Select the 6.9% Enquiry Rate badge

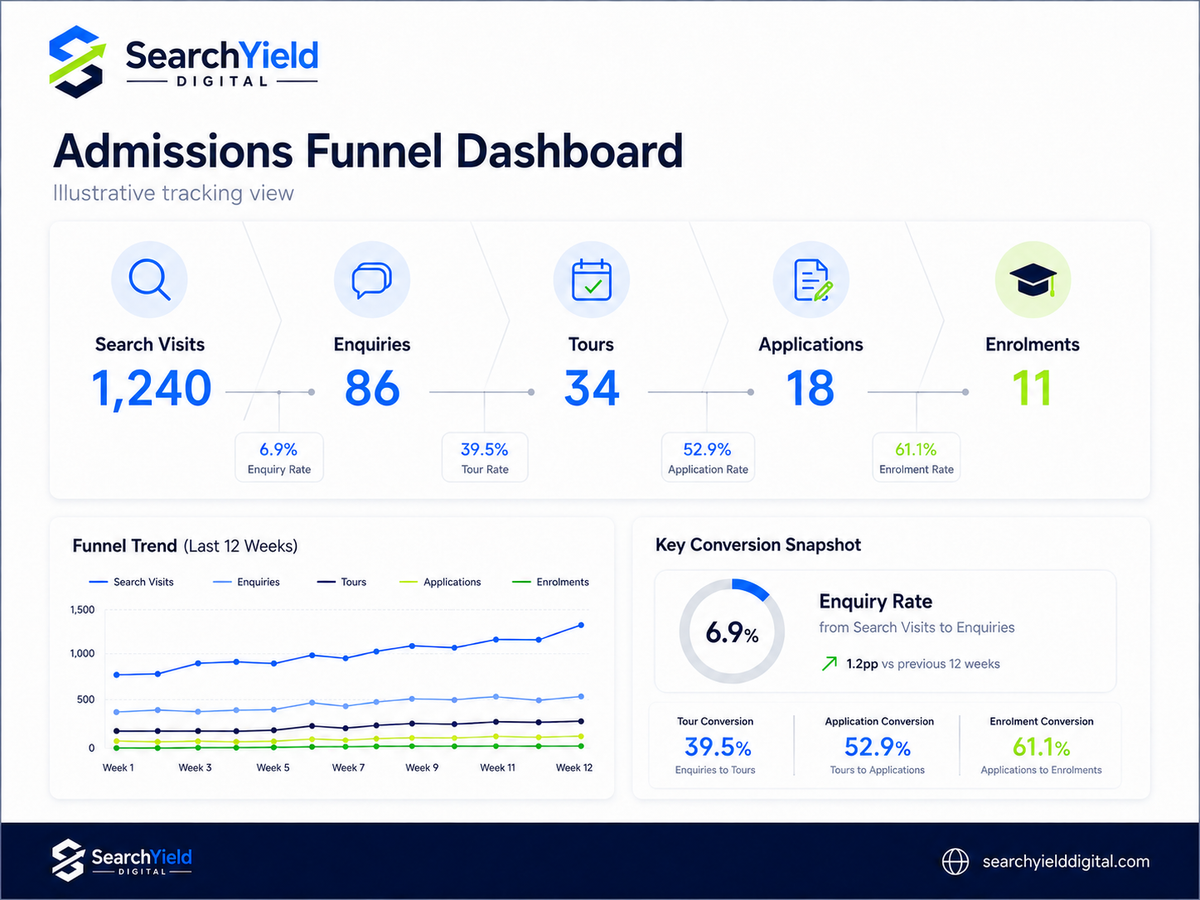[x=280, y=458]
